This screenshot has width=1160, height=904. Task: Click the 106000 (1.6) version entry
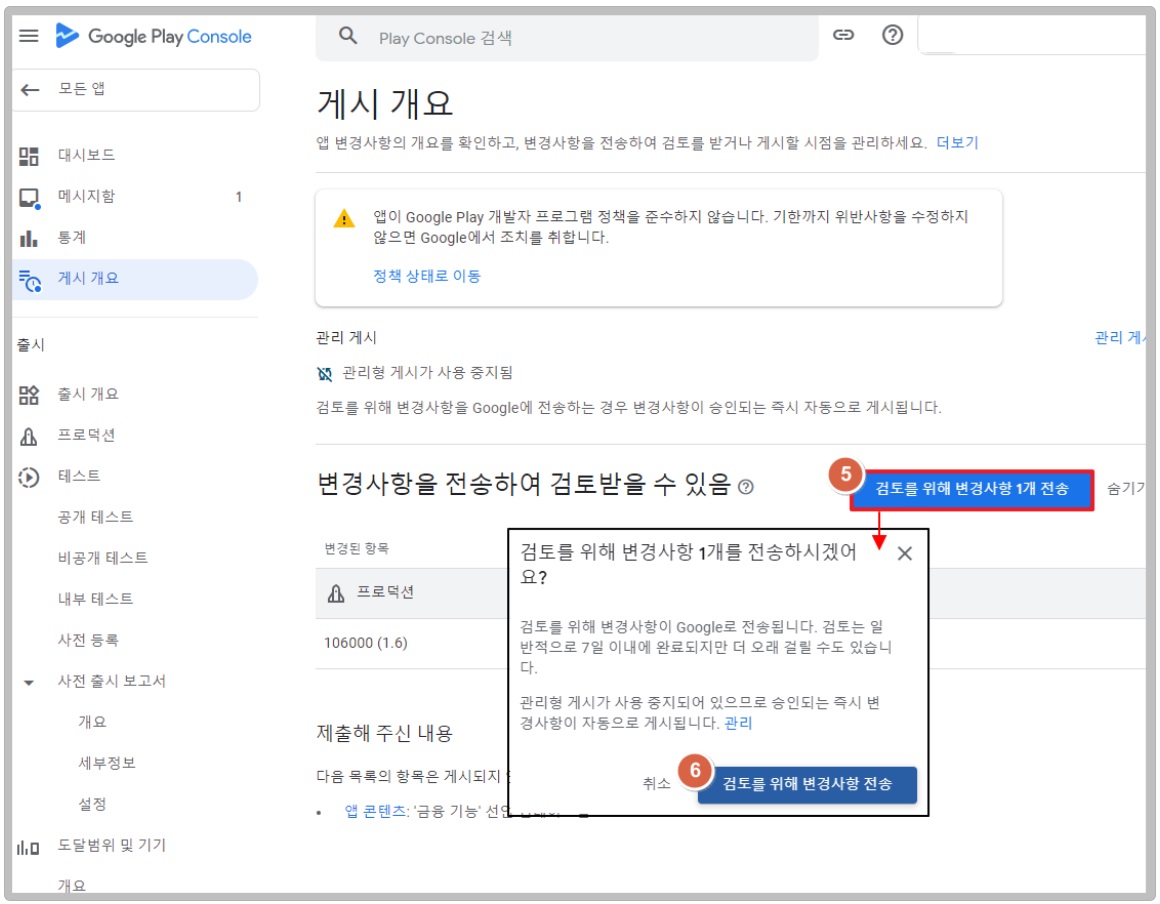point(365,643)
